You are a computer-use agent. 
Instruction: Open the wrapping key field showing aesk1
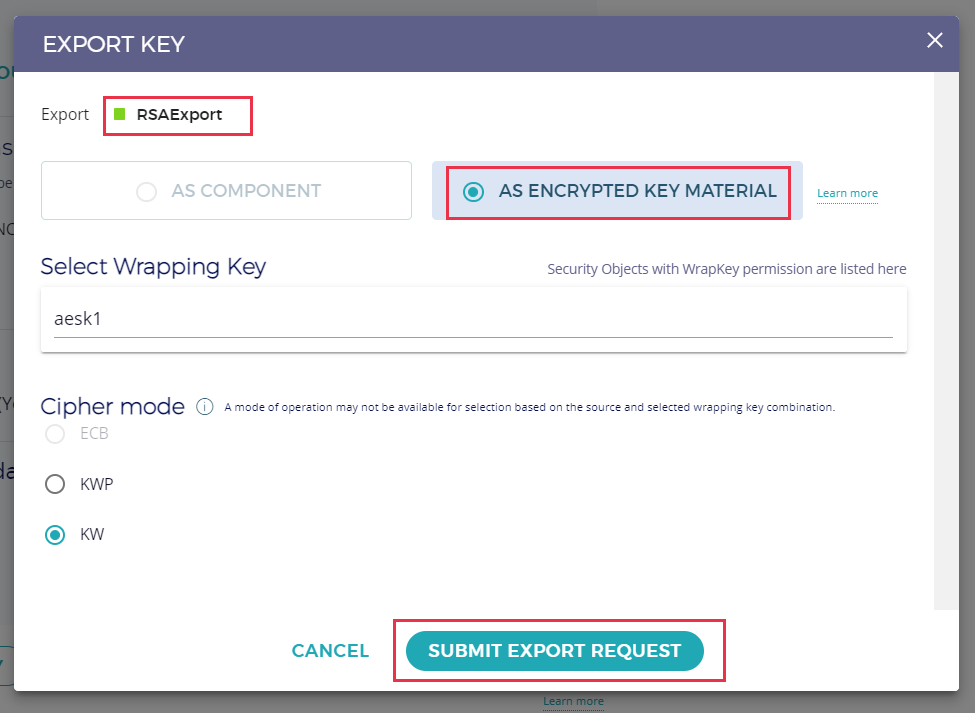pyautogui.click(x=473, y=319)
